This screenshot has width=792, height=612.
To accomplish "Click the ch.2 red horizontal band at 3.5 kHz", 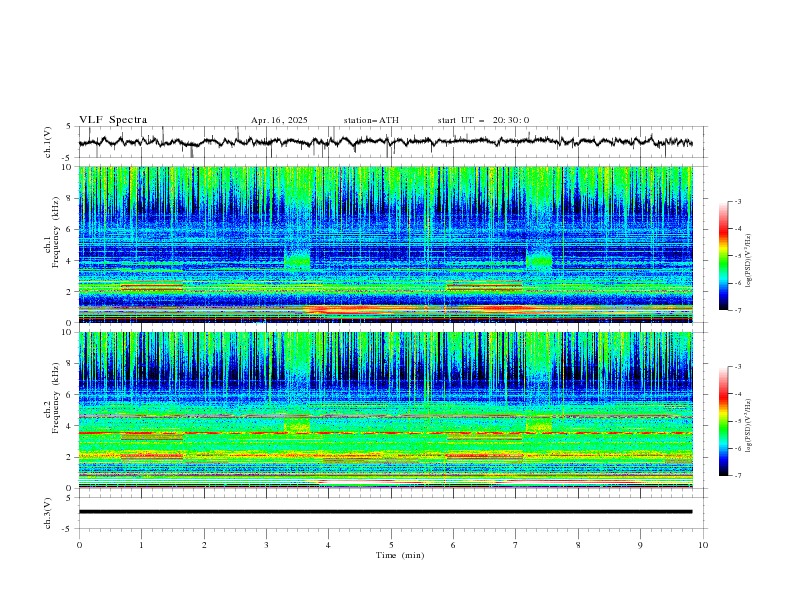I will pyautogui.click(x=385, y=433).
